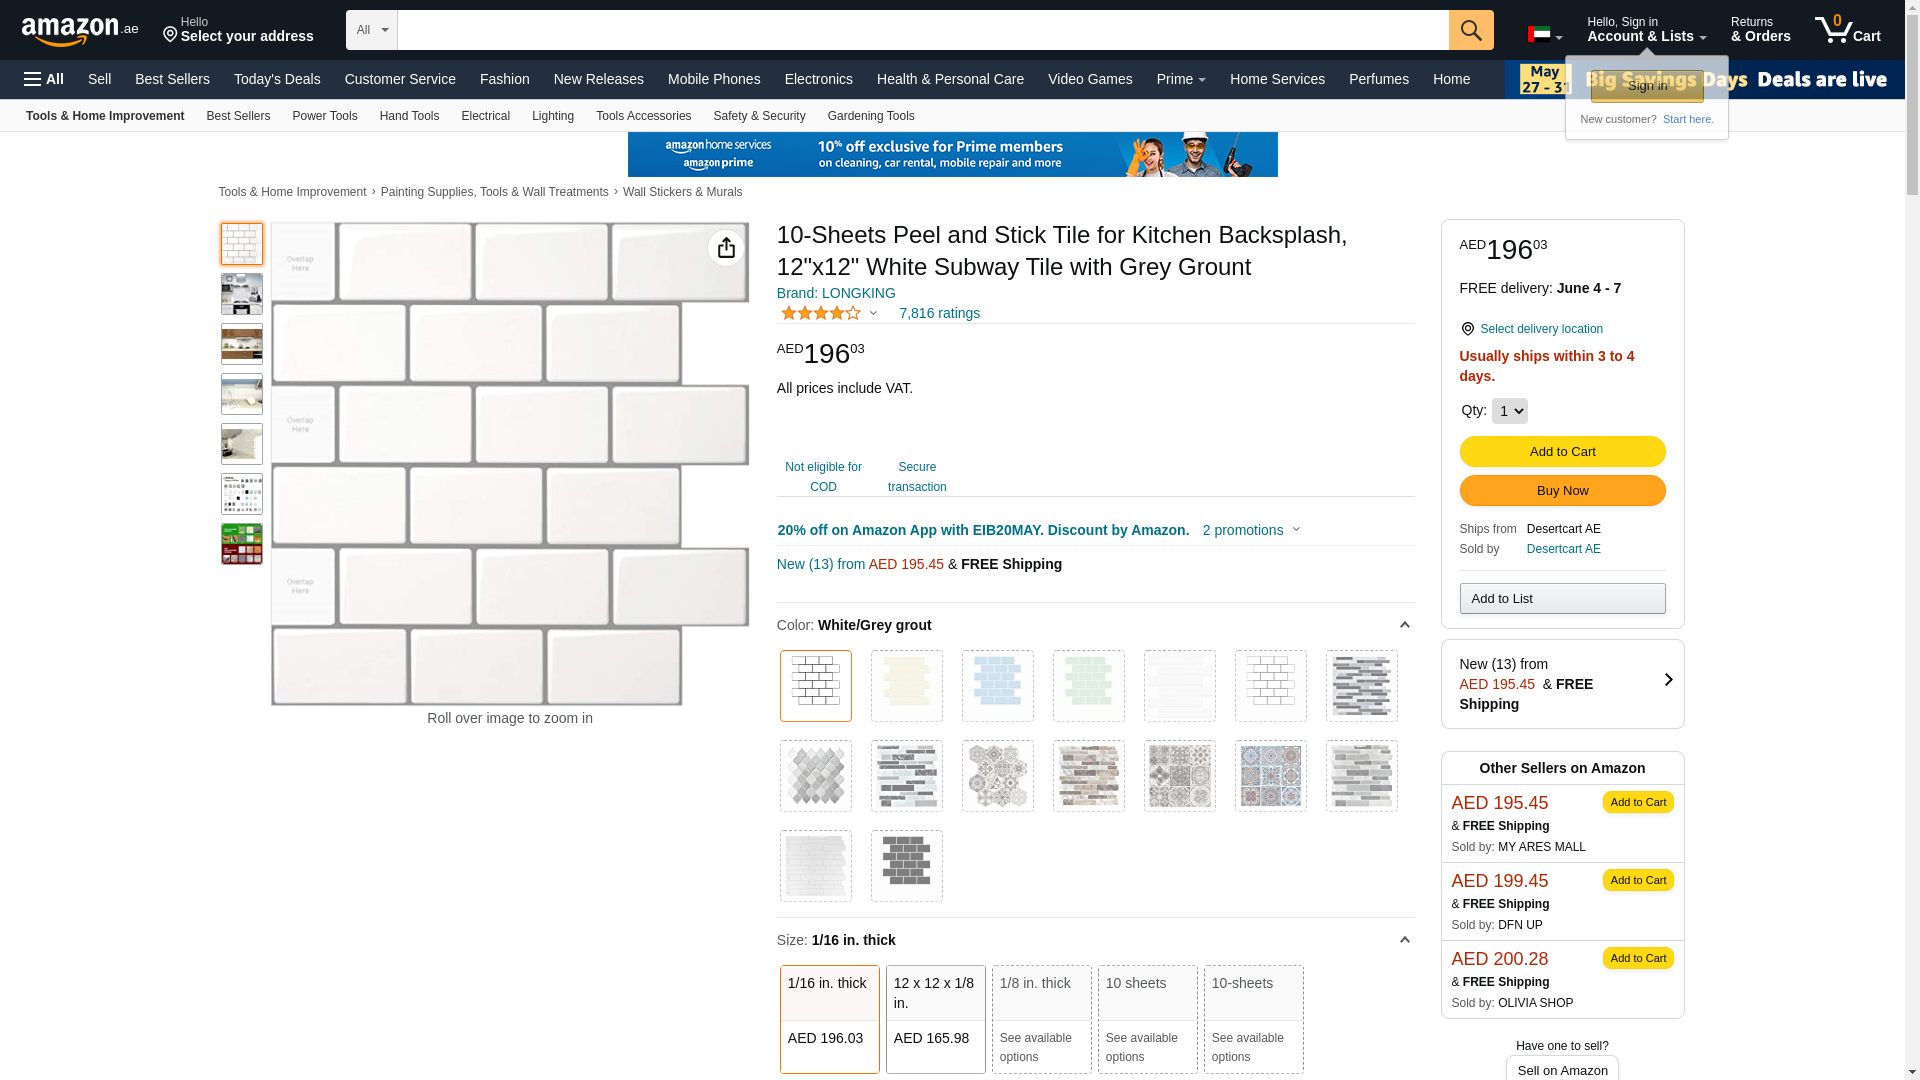Open the LONGKING brand link

click(x=836, y=293)
